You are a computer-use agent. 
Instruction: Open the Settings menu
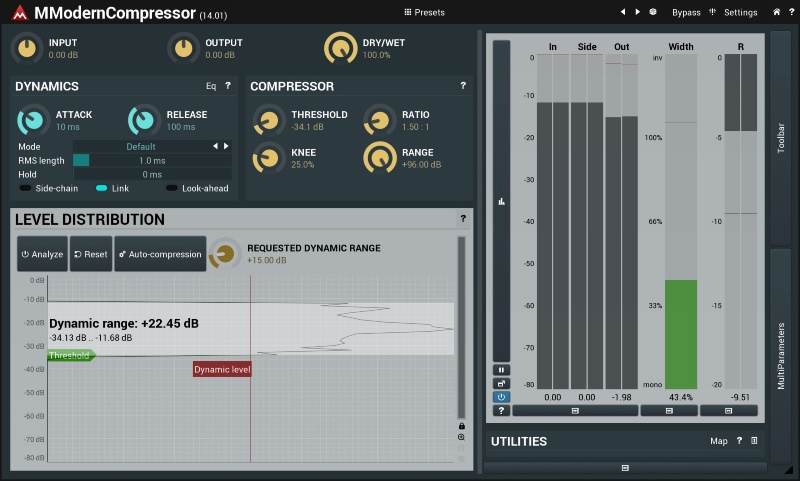click(x=740, y=12)
